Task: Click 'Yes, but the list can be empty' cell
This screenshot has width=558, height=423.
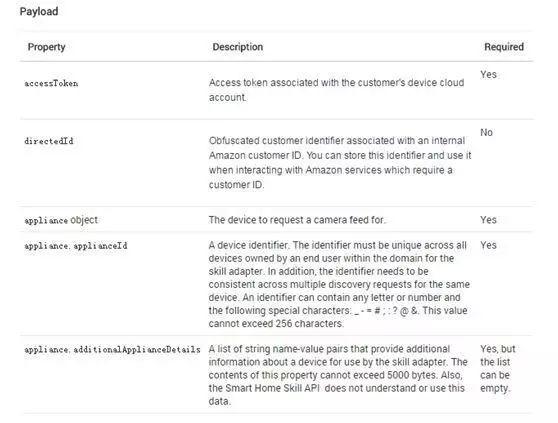Action: 498,368
